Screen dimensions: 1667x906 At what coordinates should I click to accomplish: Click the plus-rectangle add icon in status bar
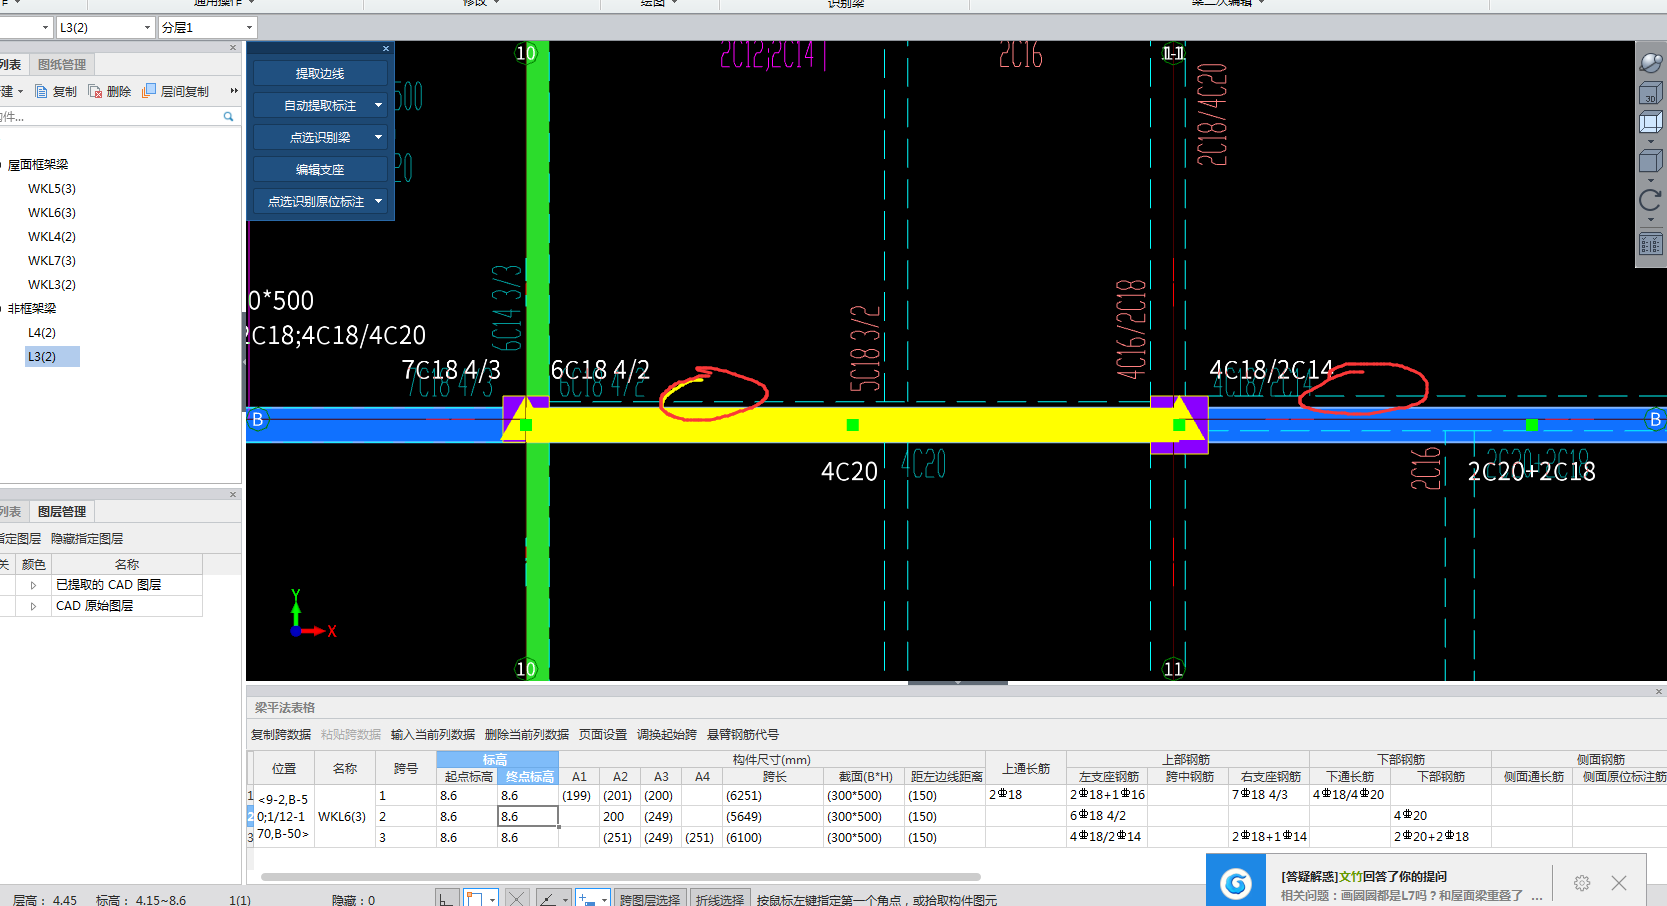(x=588, y=898)
